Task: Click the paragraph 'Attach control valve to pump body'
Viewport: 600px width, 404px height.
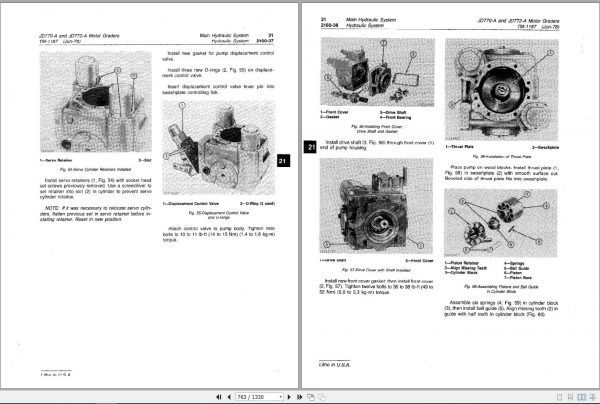Action: (218, 234)
